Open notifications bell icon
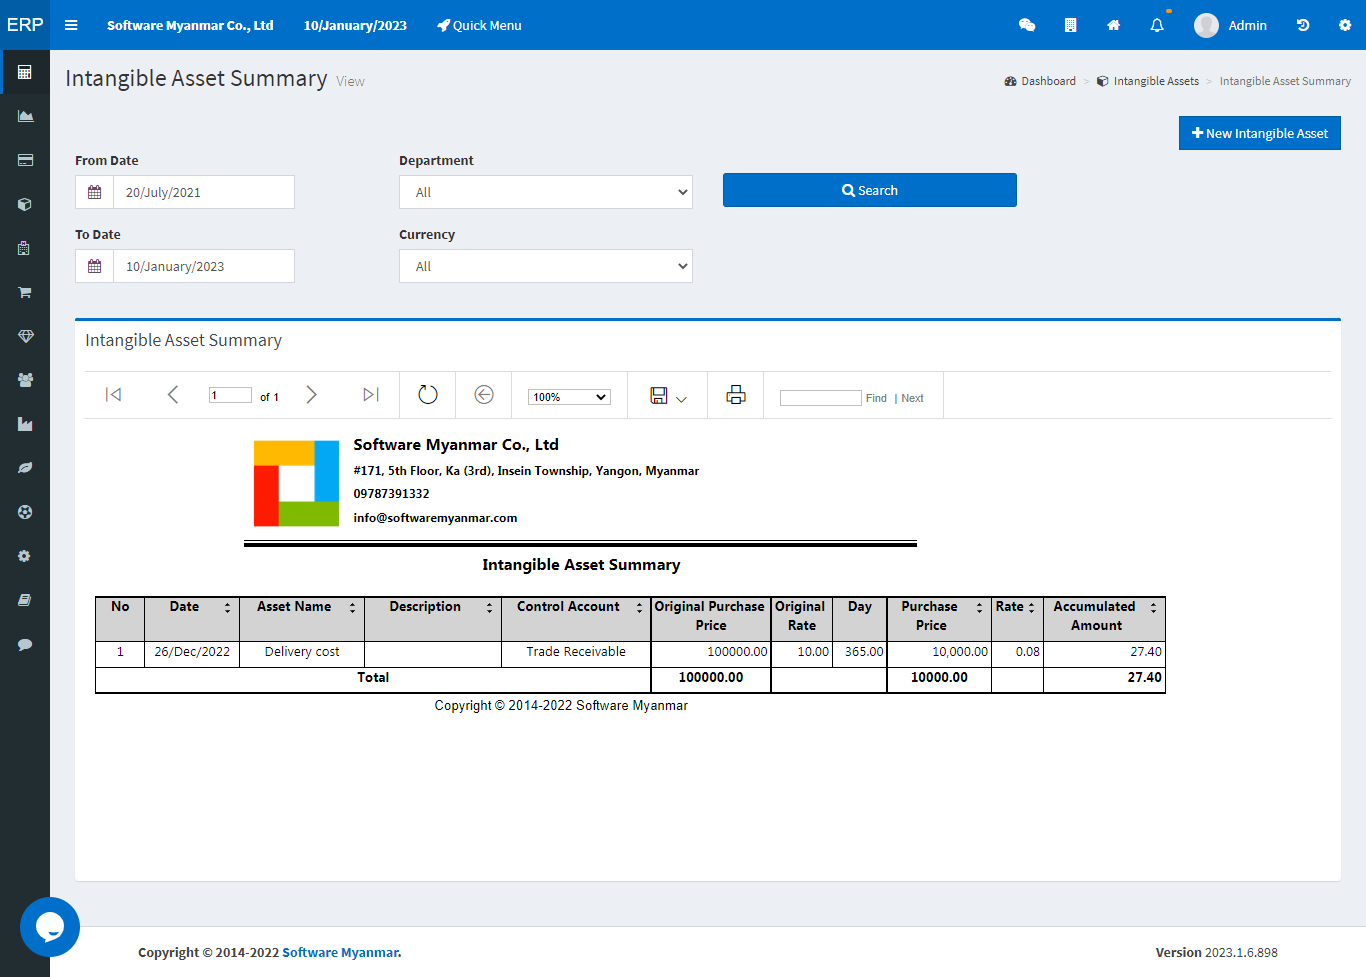Image resolution: width=1366 pixels, height=977 pixels. (x=1157, y=25)
